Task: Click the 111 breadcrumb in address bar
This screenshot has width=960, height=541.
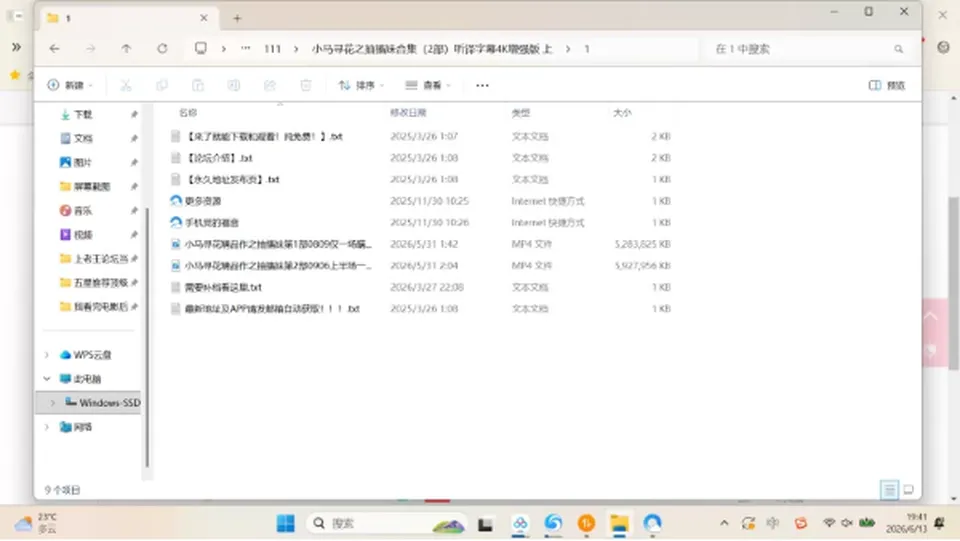Action: pos(272,49)
